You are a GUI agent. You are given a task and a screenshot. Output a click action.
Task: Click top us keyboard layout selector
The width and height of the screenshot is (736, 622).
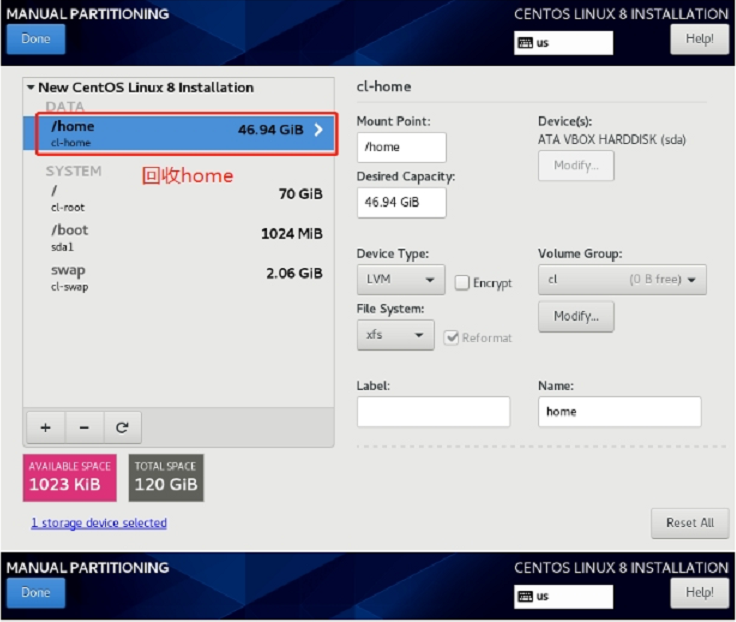pos(563,43)
